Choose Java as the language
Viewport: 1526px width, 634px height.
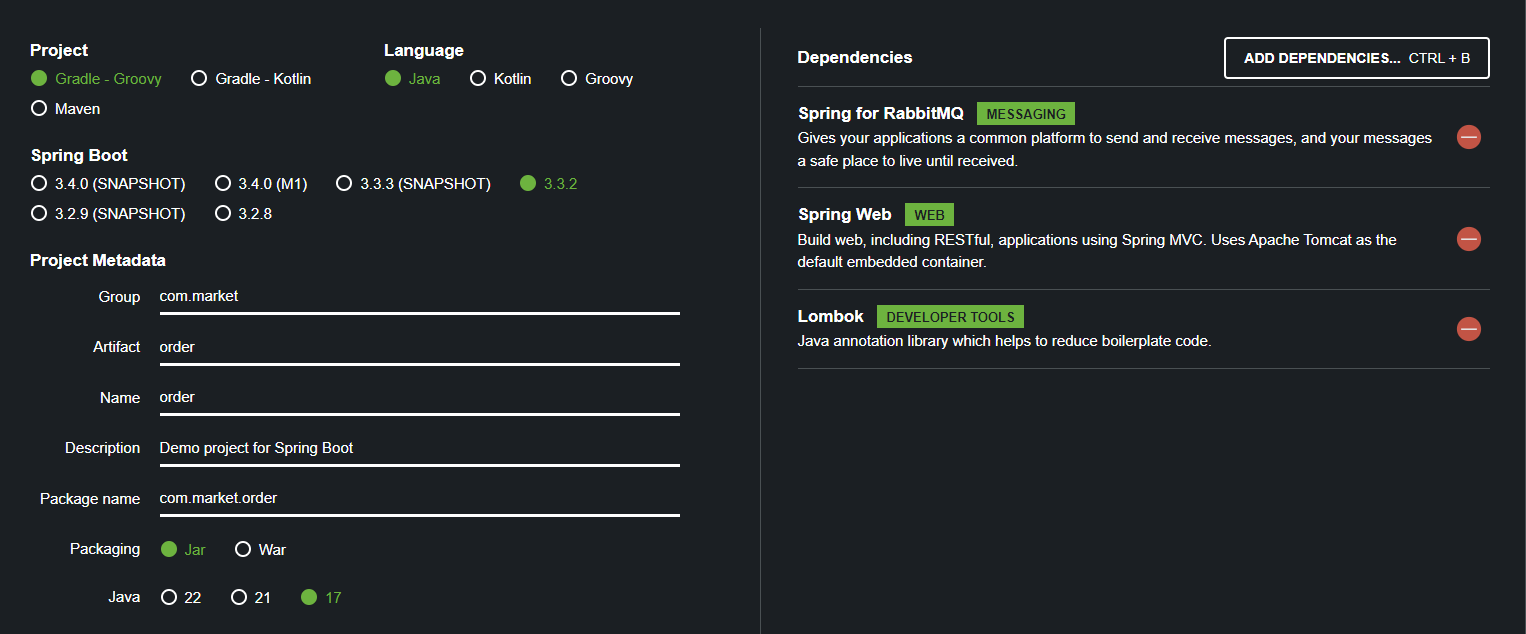(412, 78)
